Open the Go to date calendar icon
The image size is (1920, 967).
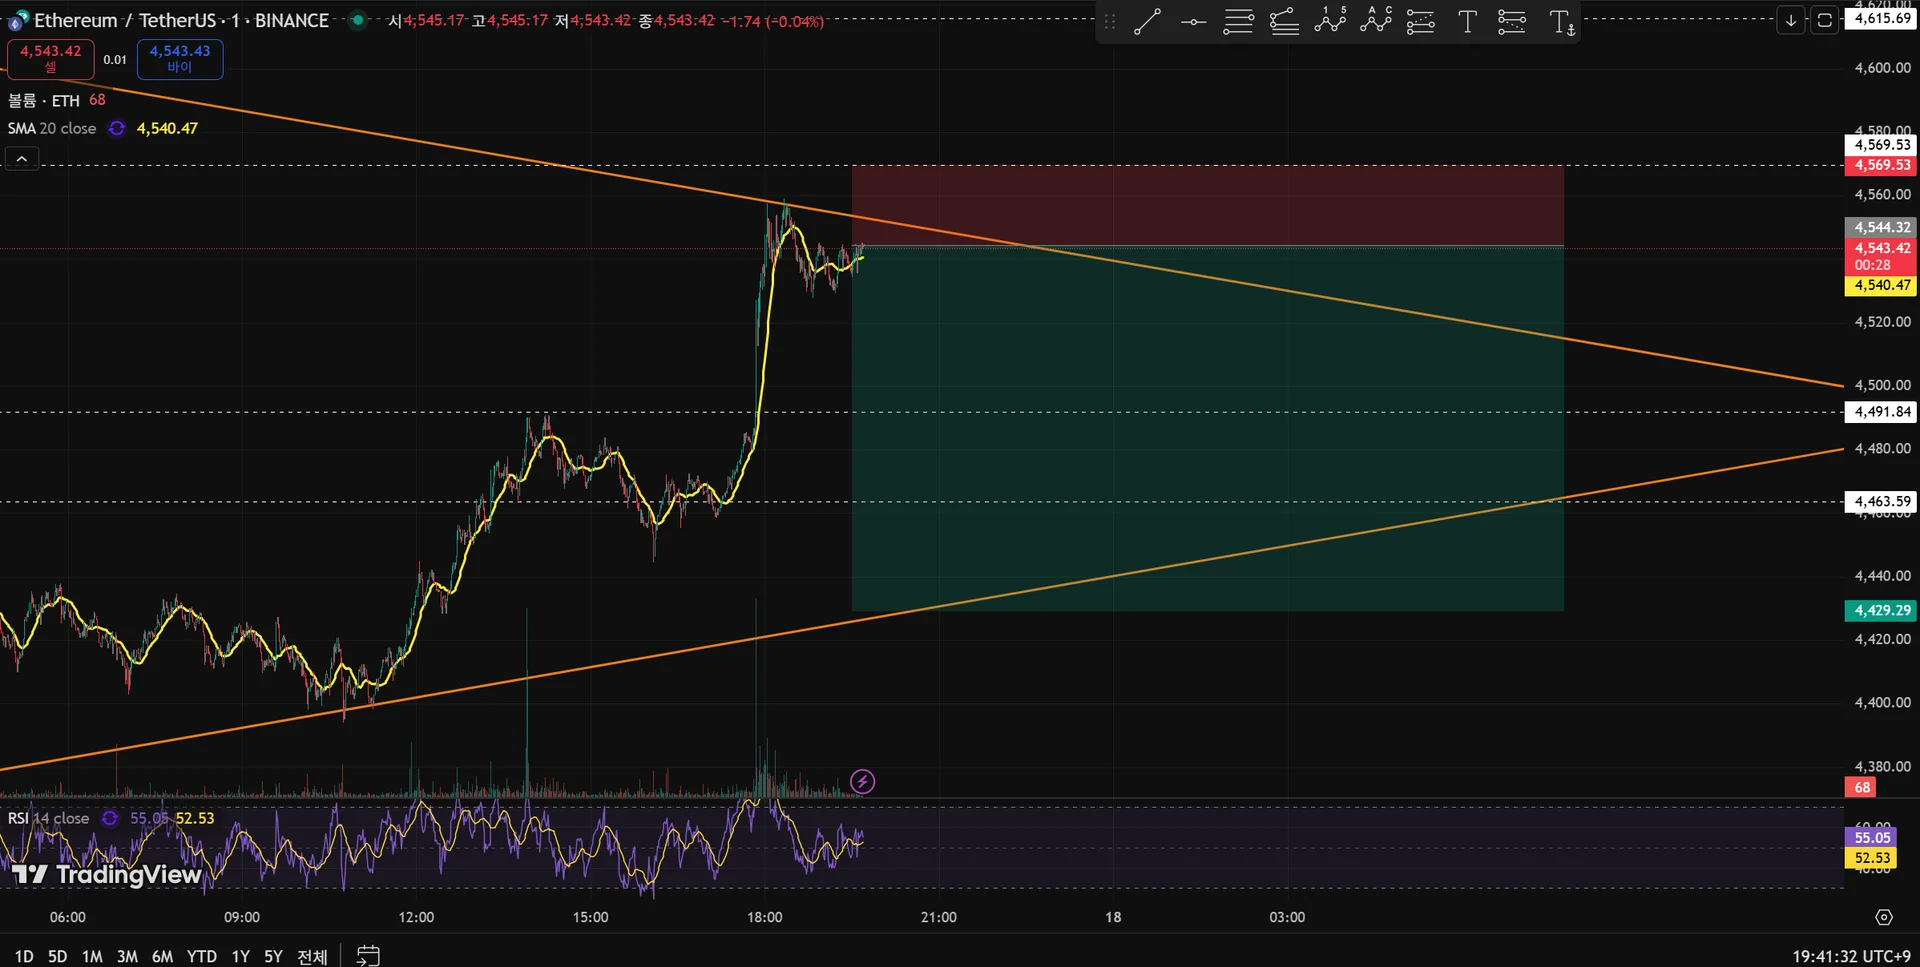tap(368, 956)
